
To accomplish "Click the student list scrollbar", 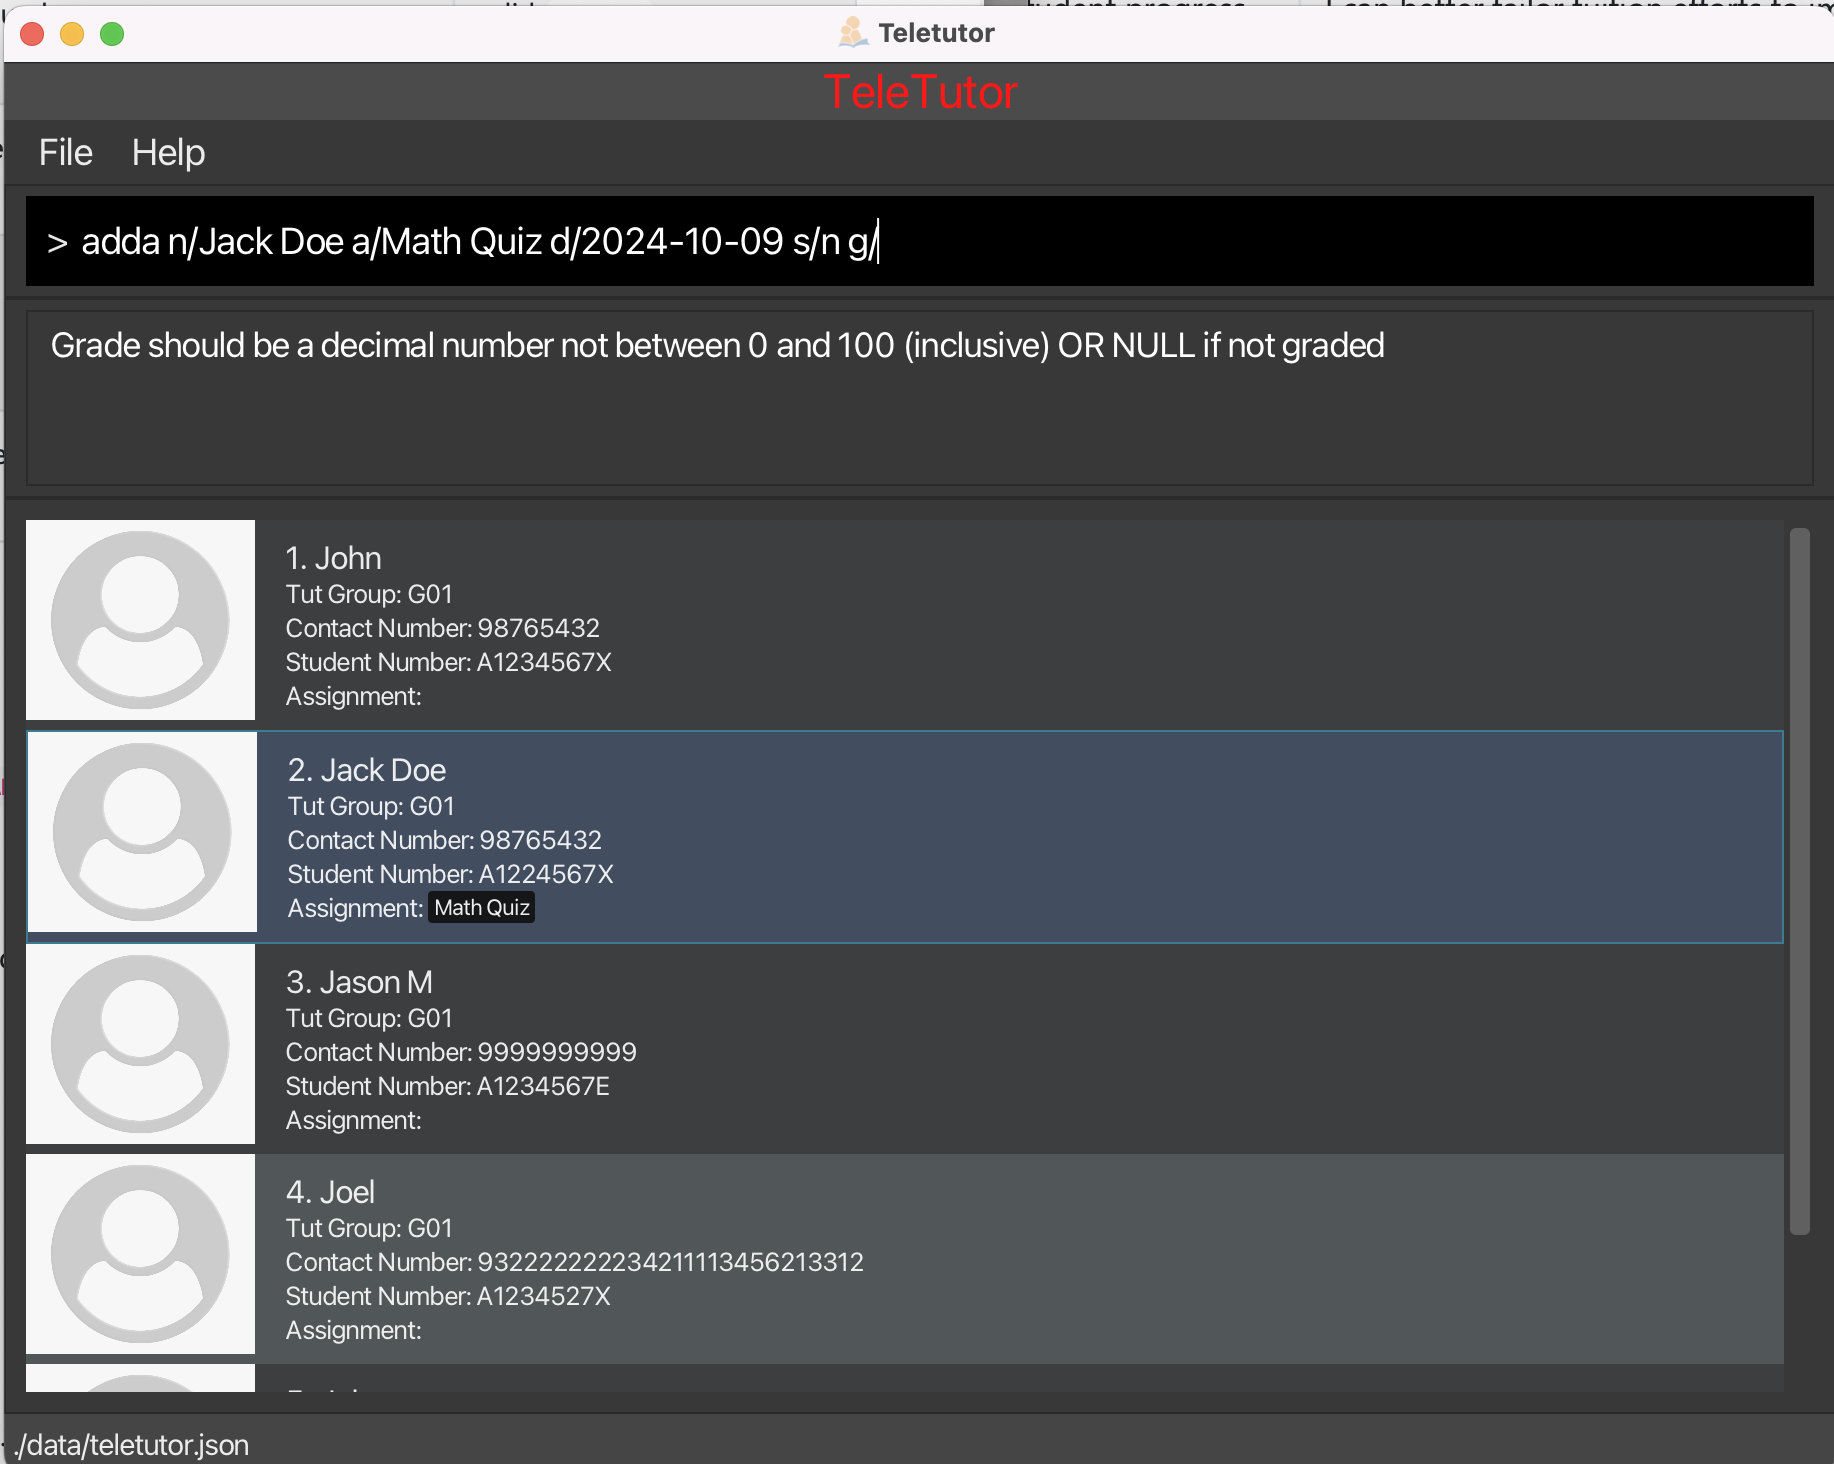I will (1800, 881).
